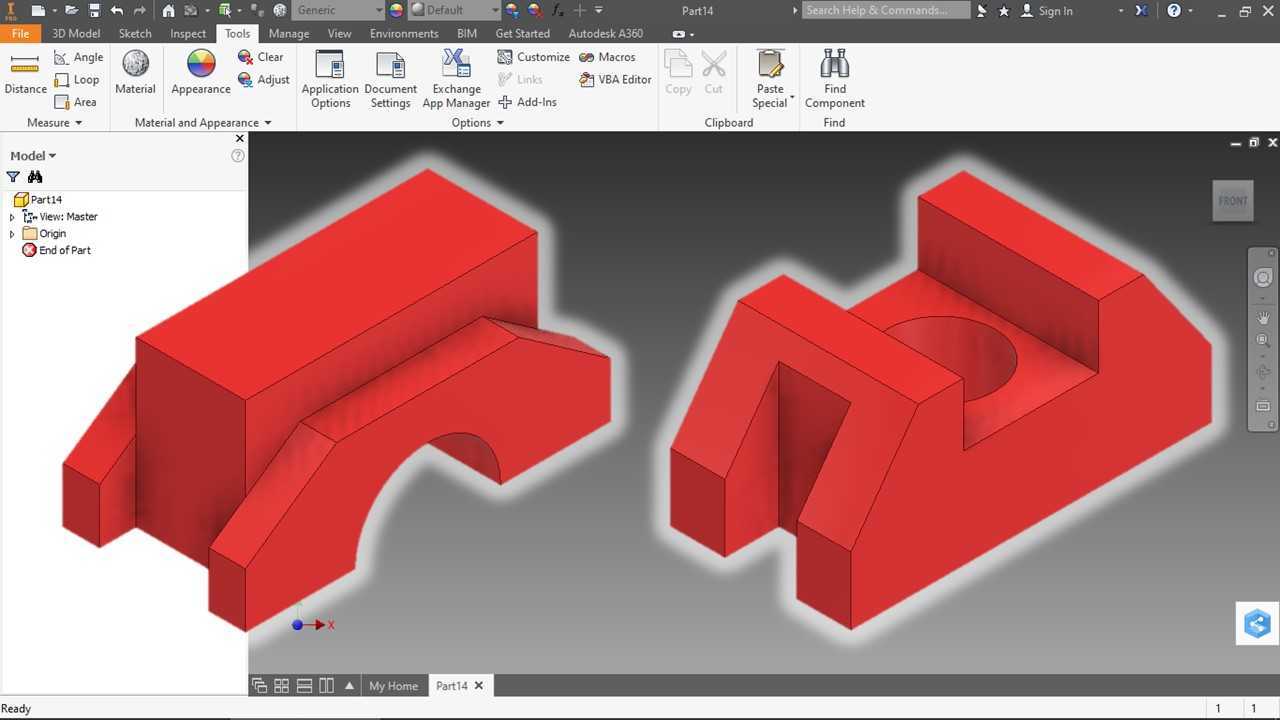
Task: Clear the appearance overrides
Action: tap(260, 57)
